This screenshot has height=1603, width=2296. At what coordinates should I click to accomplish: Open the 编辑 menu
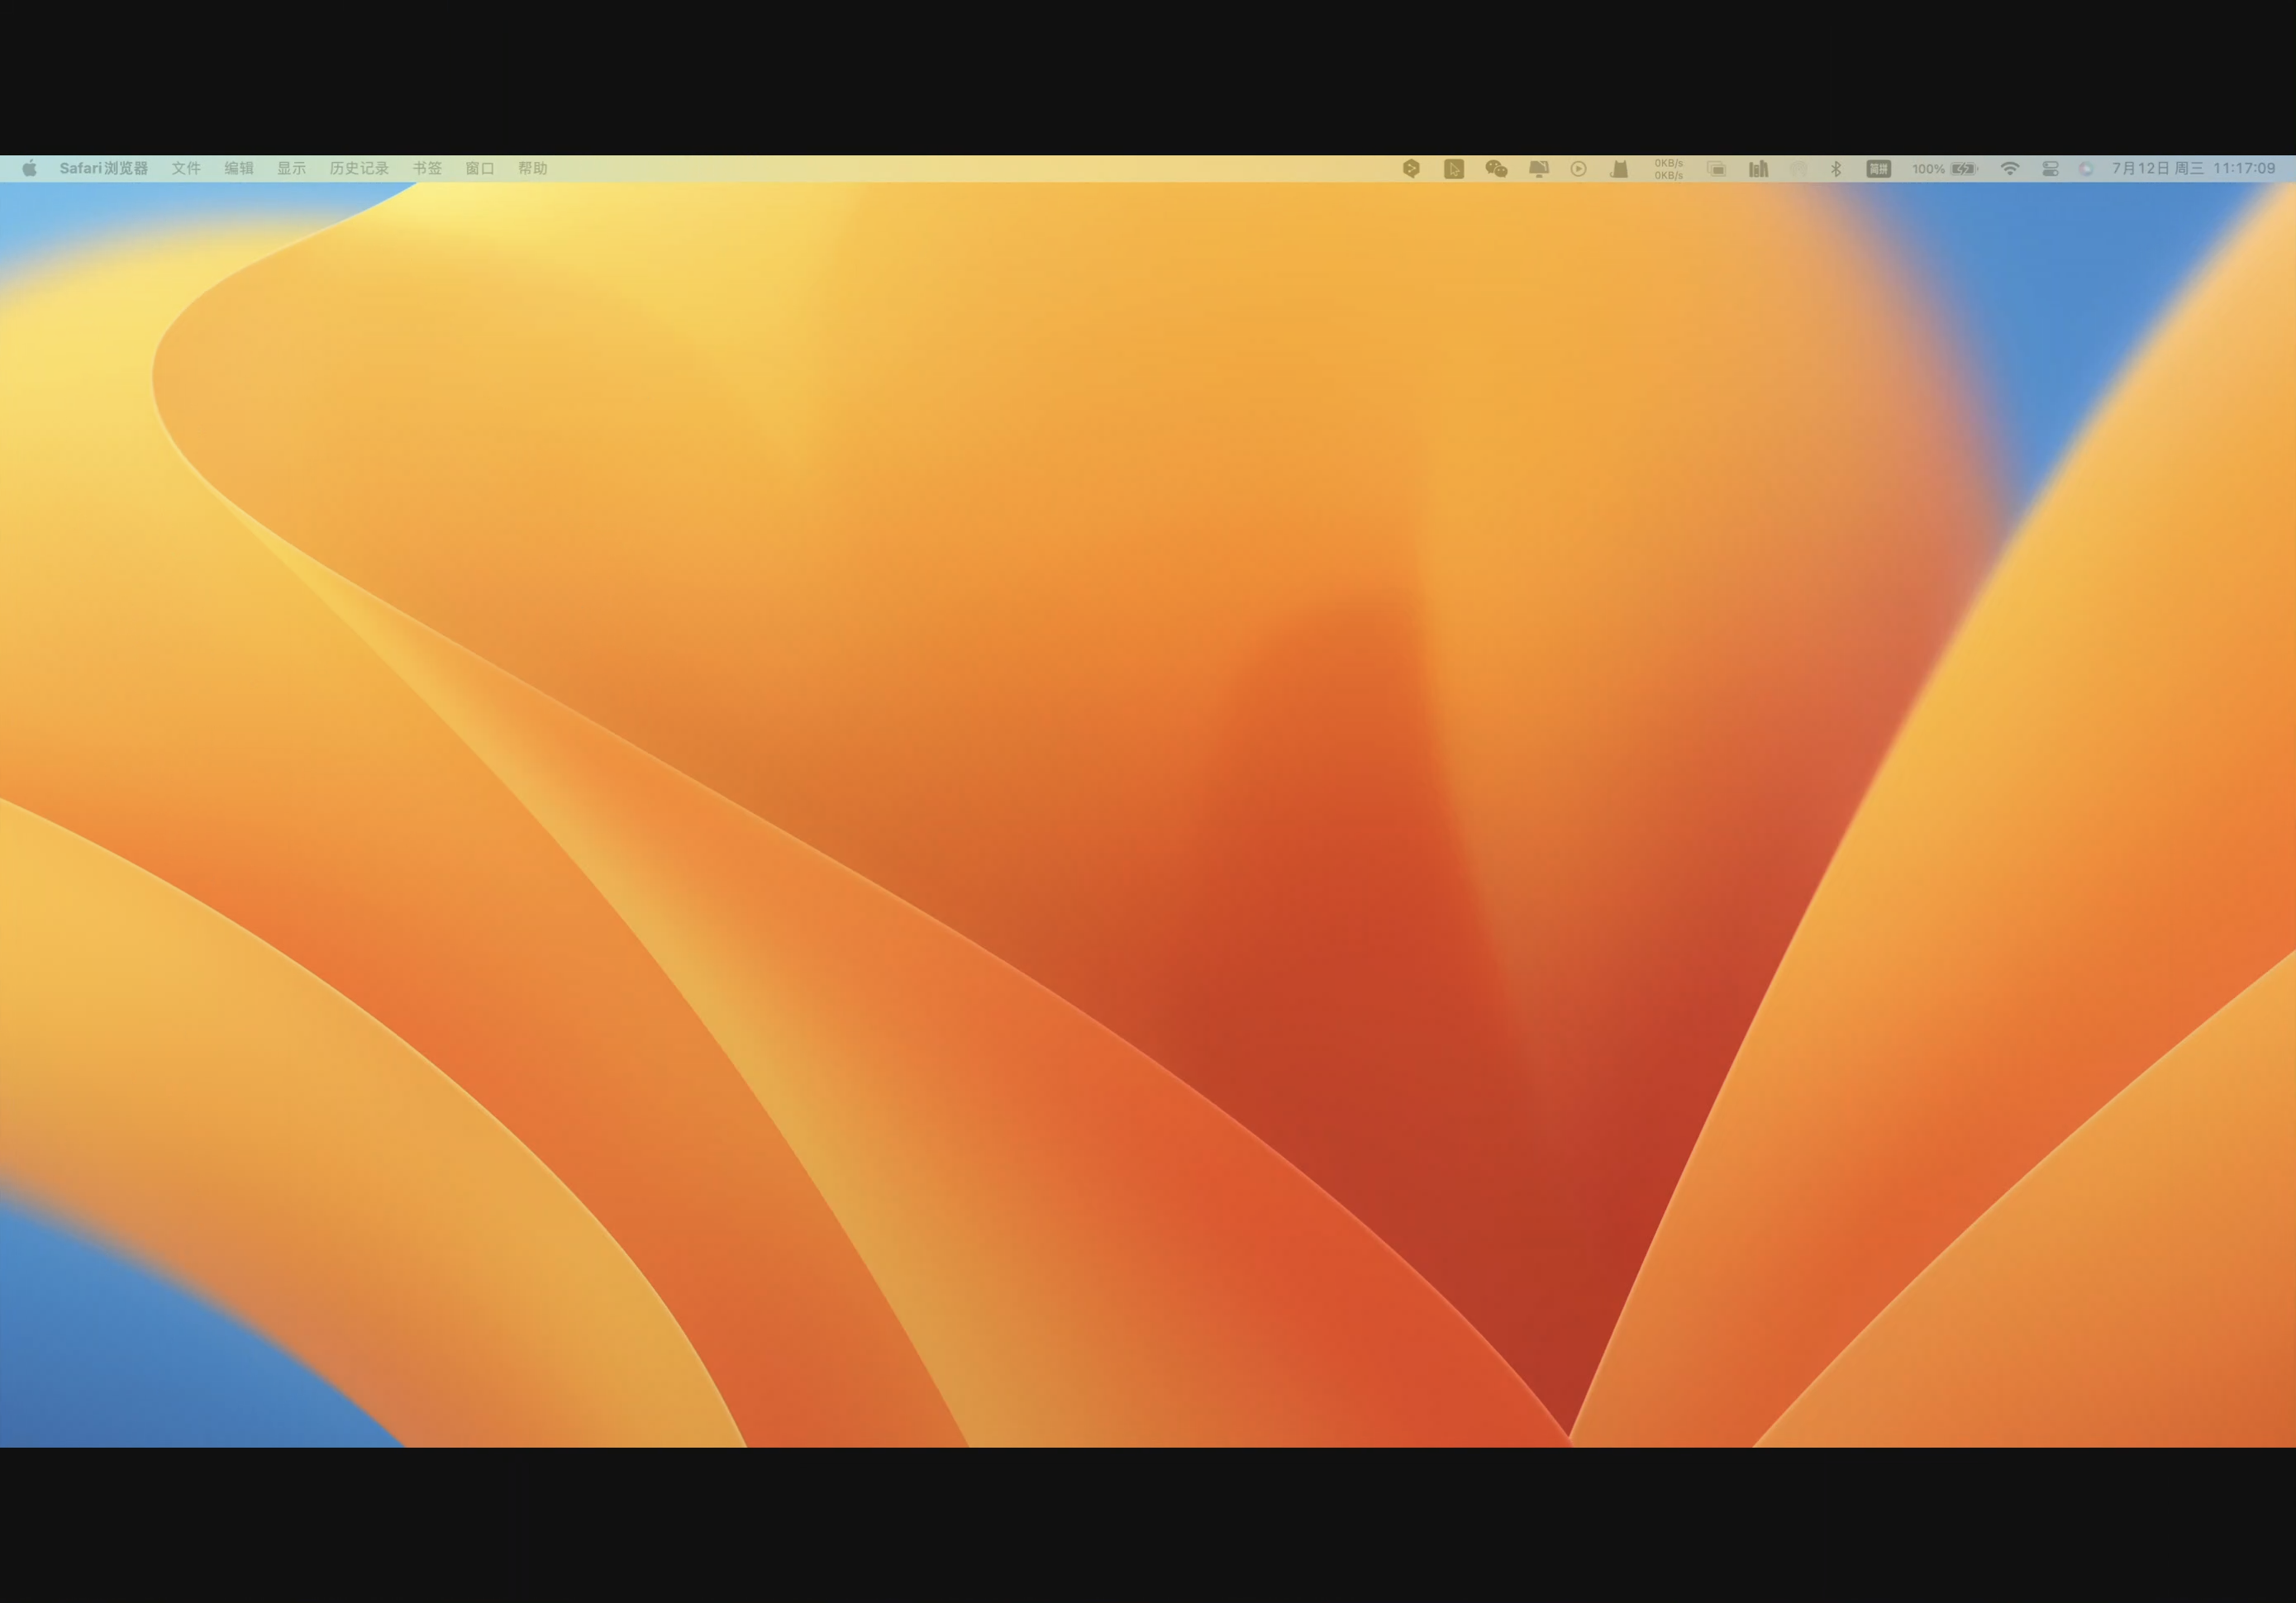[x=239, y=168]
